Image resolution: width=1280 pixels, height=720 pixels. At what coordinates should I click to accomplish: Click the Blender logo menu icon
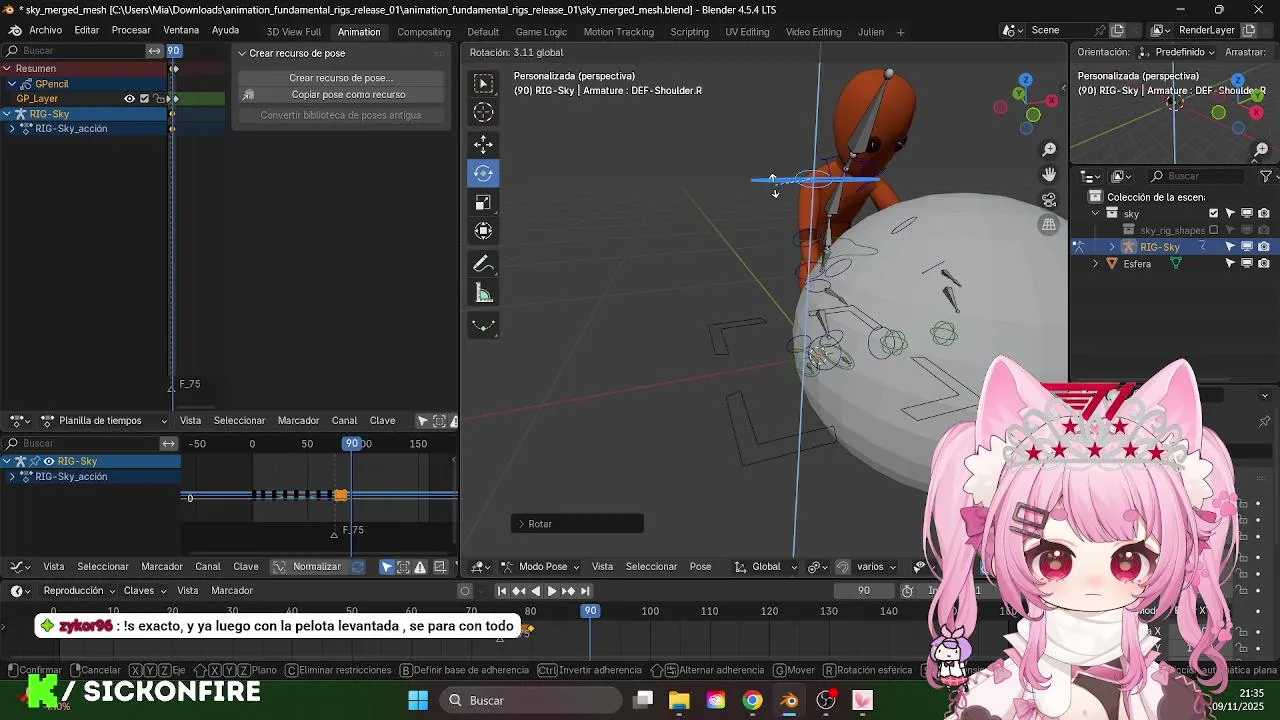(x=15, y=31)
